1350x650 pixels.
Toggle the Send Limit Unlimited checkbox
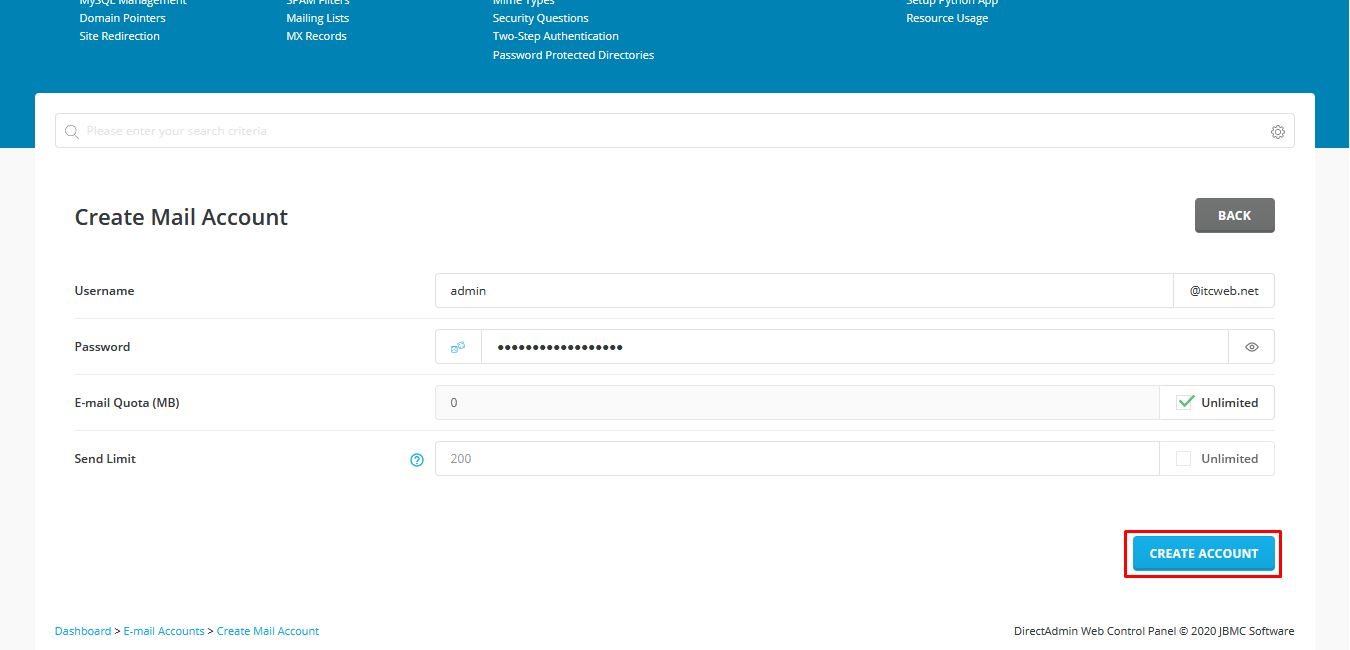coord(1184,458)
